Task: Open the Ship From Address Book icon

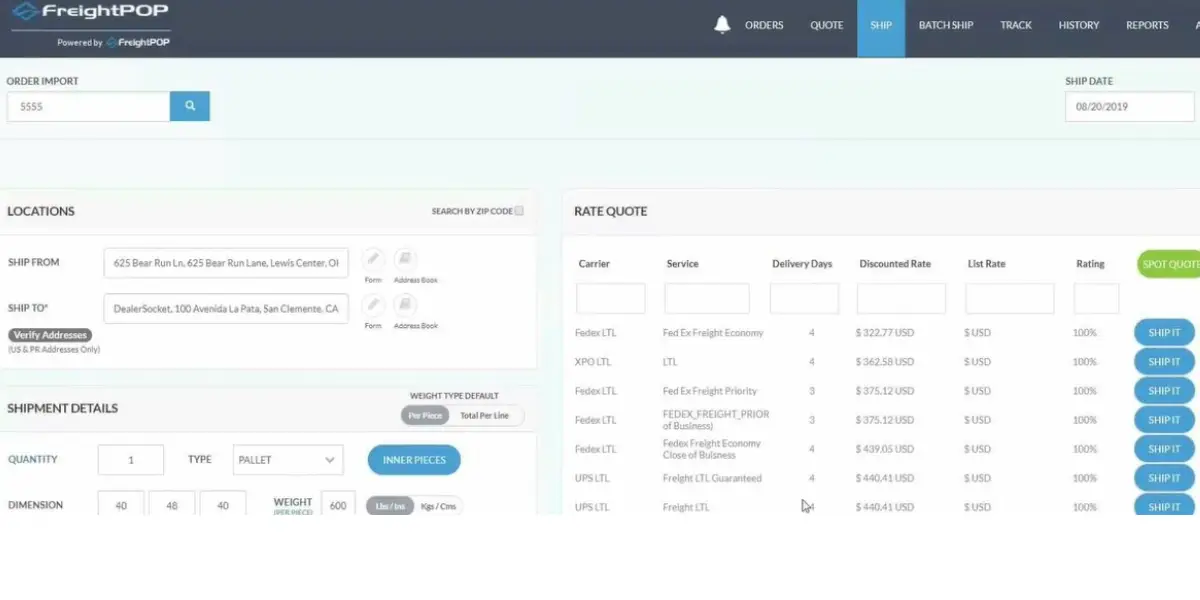Action: pyautogui.click(x=405, y=258)
